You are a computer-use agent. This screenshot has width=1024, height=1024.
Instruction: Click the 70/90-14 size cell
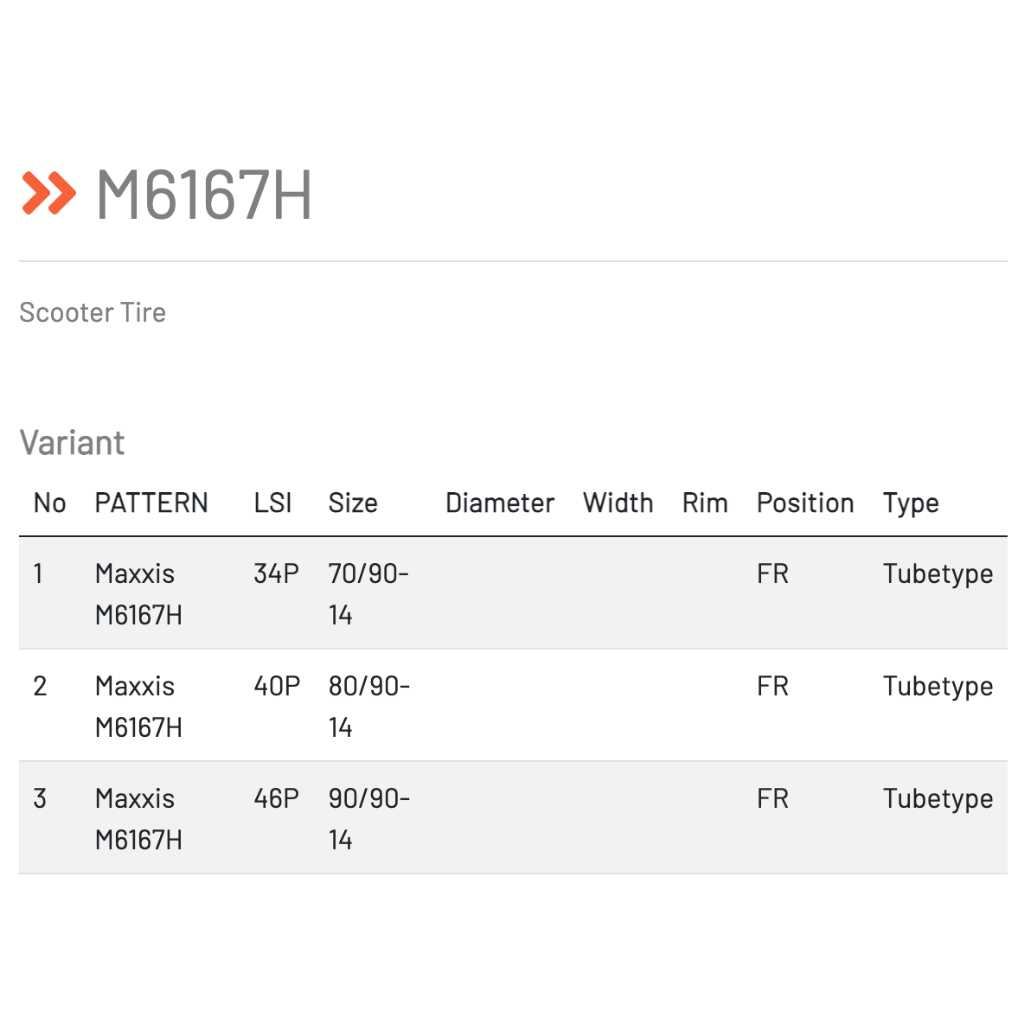368,594
